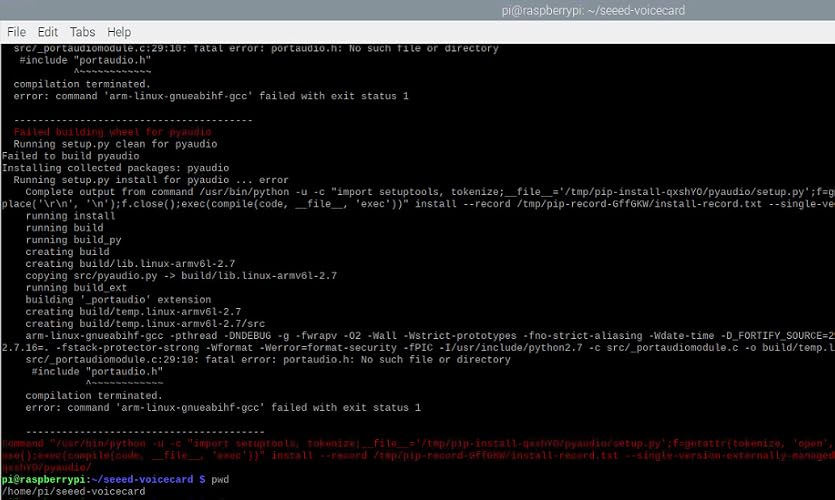The width and height of the screenshot is (835, 500).
Task: Click the blue ~/seeed-voicecard path in the prompt
Action: 142,479
